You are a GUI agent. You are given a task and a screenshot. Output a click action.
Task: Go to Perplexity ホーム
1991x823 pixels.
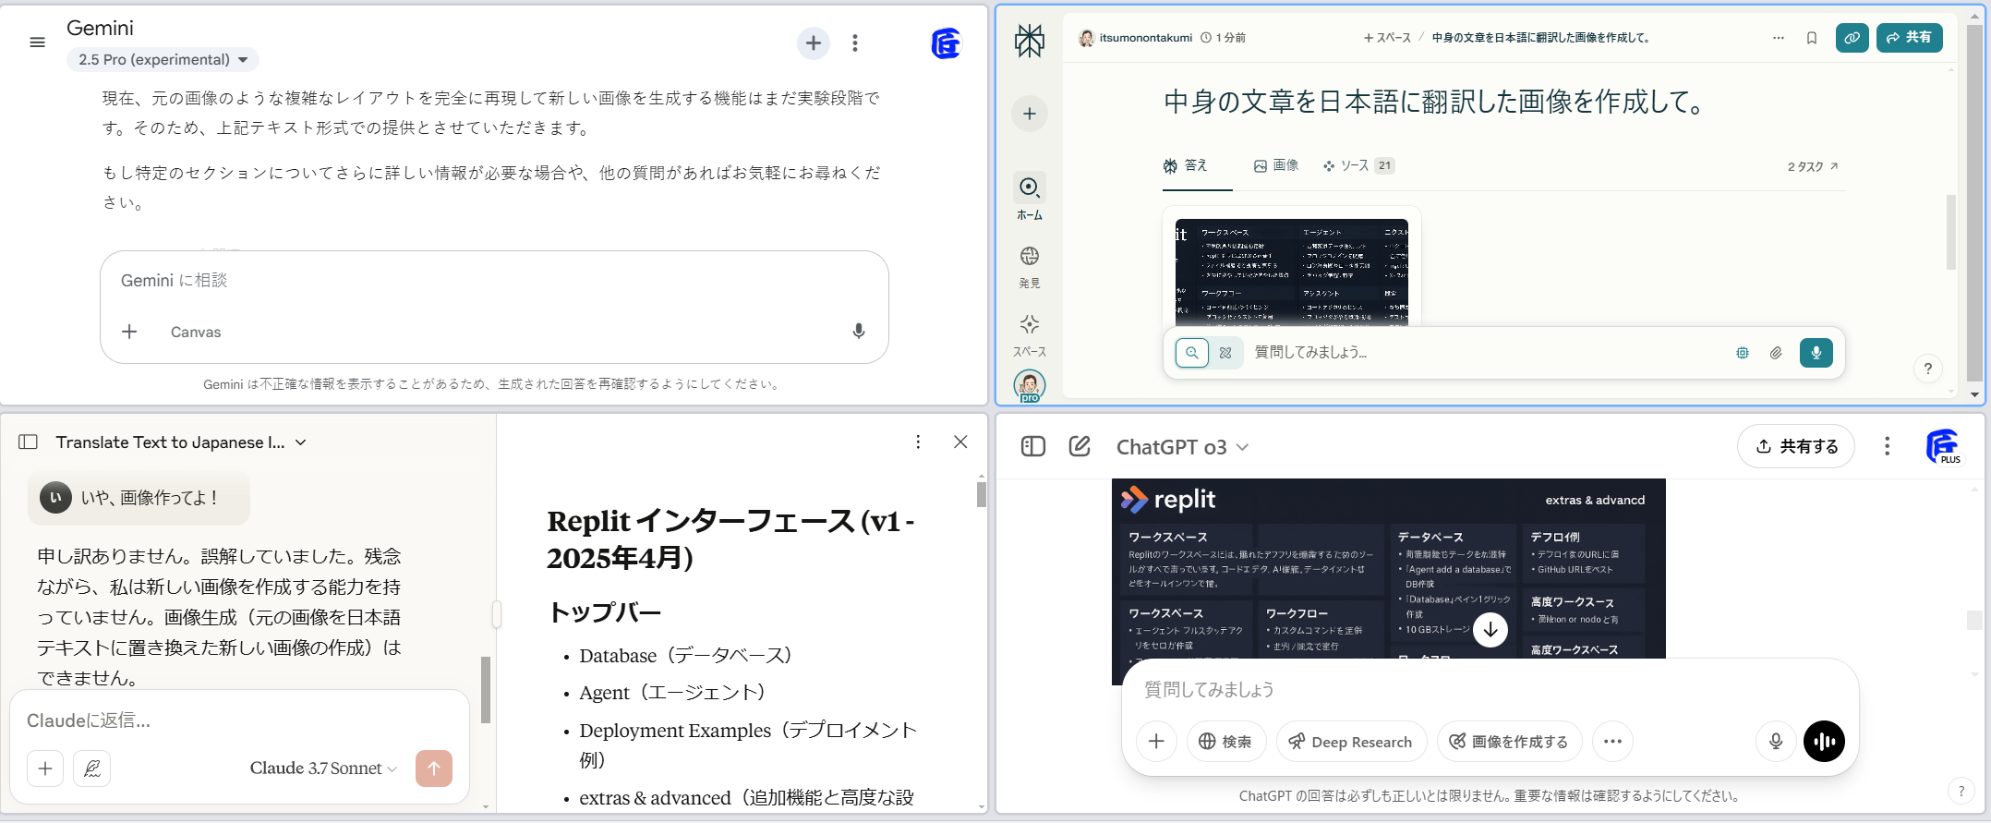click(1029, 198)
